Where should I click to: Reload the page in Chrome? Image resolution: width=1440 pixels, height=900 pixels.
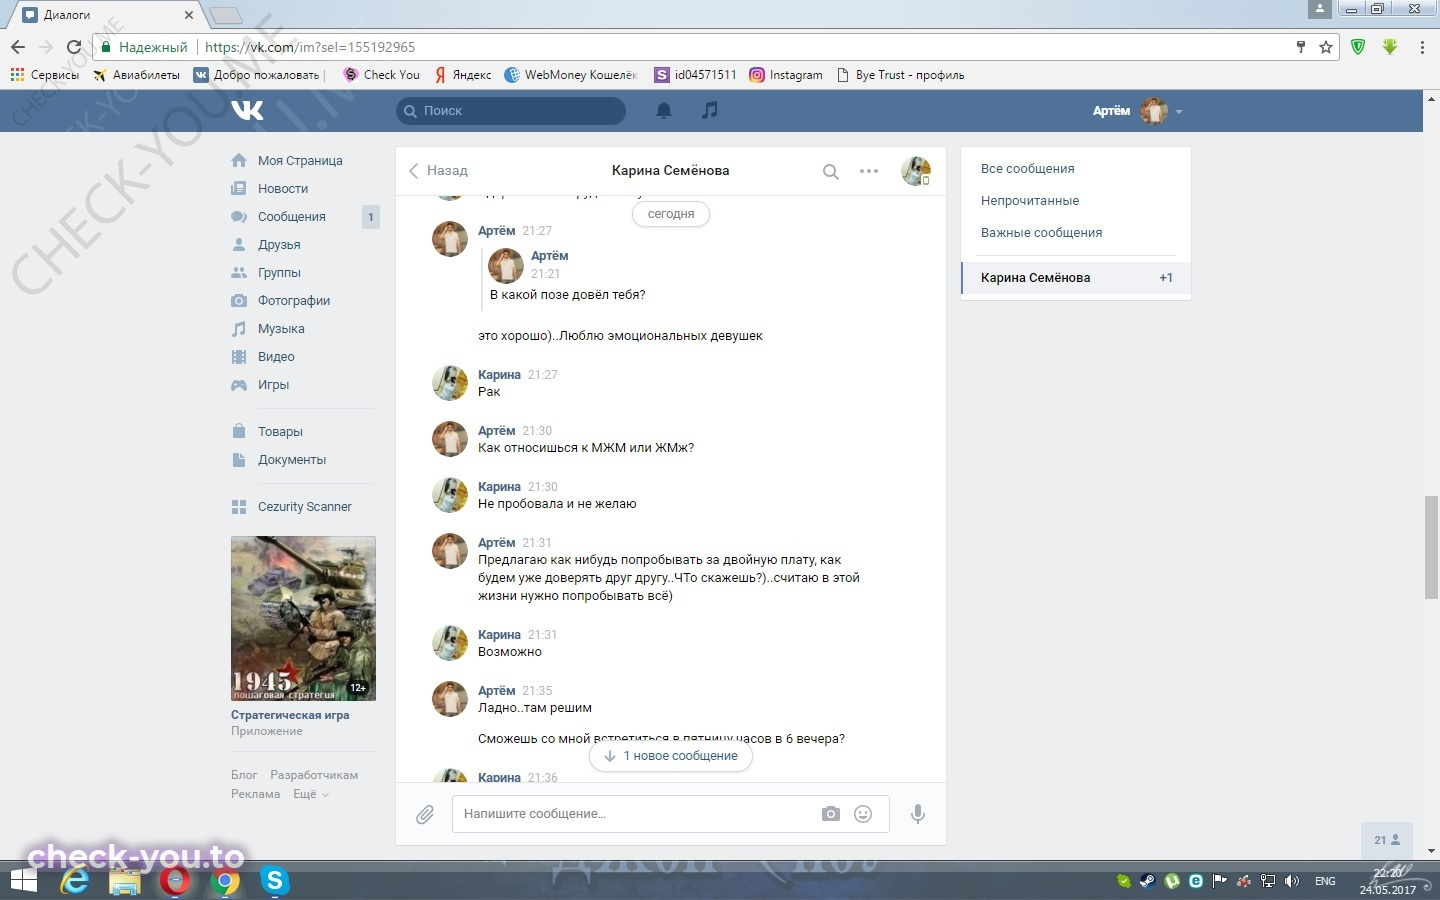tap(73, 47)
